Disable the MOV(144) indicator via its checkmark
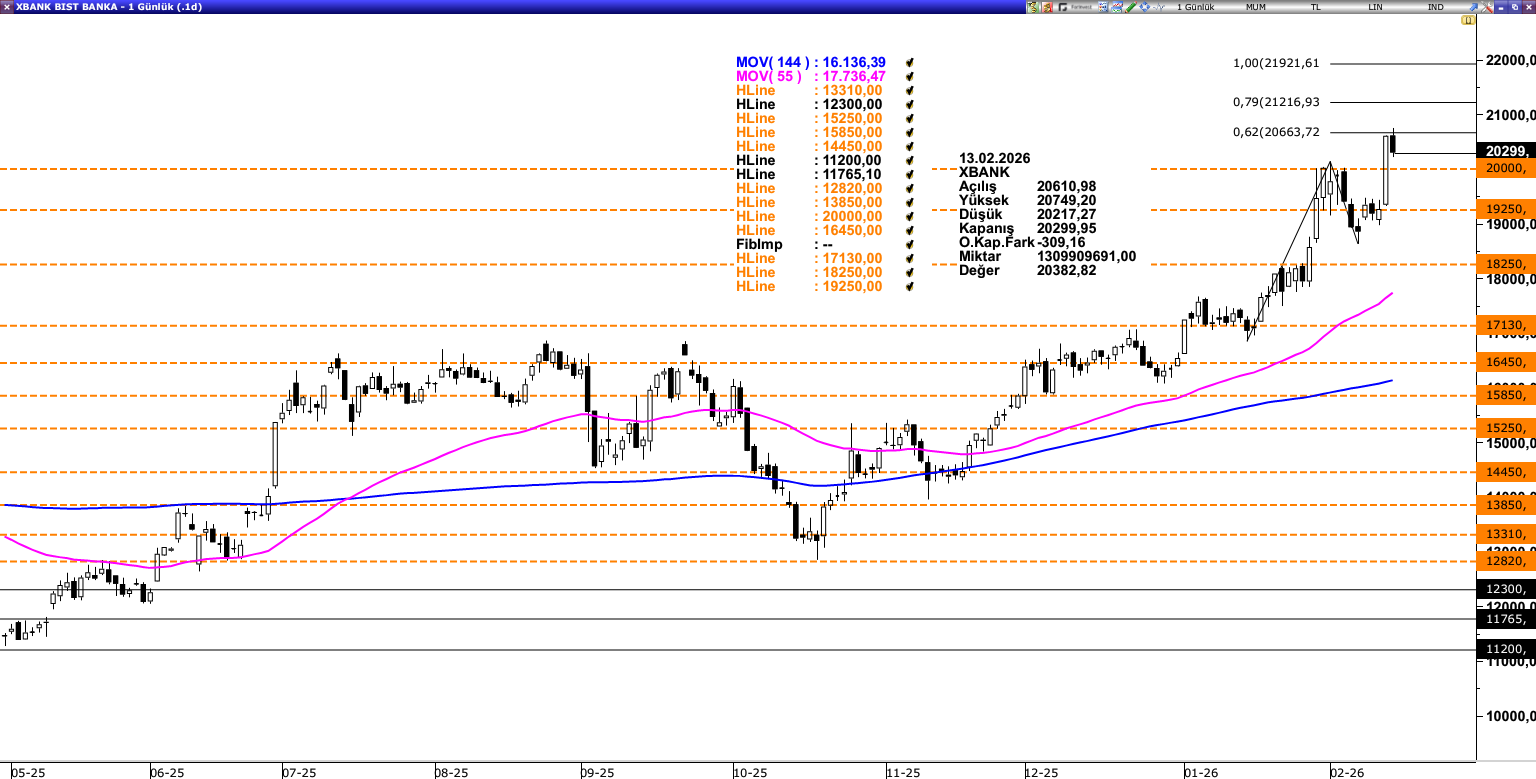 point(908,62)
